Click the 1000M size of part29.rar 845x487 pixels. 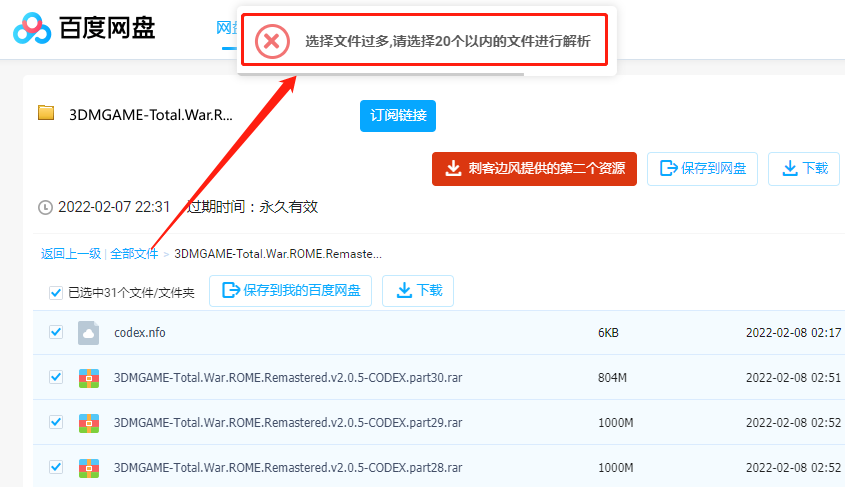[615, 422]
